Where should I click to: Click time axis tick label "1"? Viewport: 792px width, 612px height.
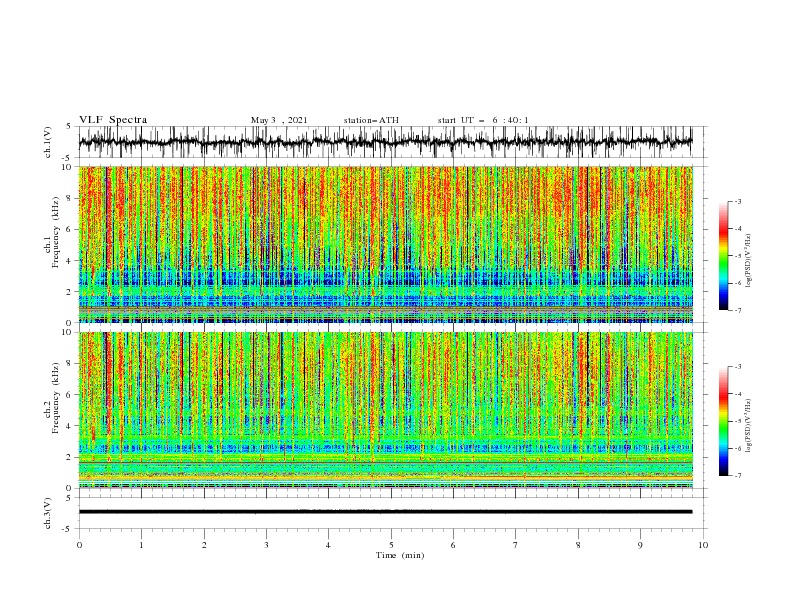point(141,545)
